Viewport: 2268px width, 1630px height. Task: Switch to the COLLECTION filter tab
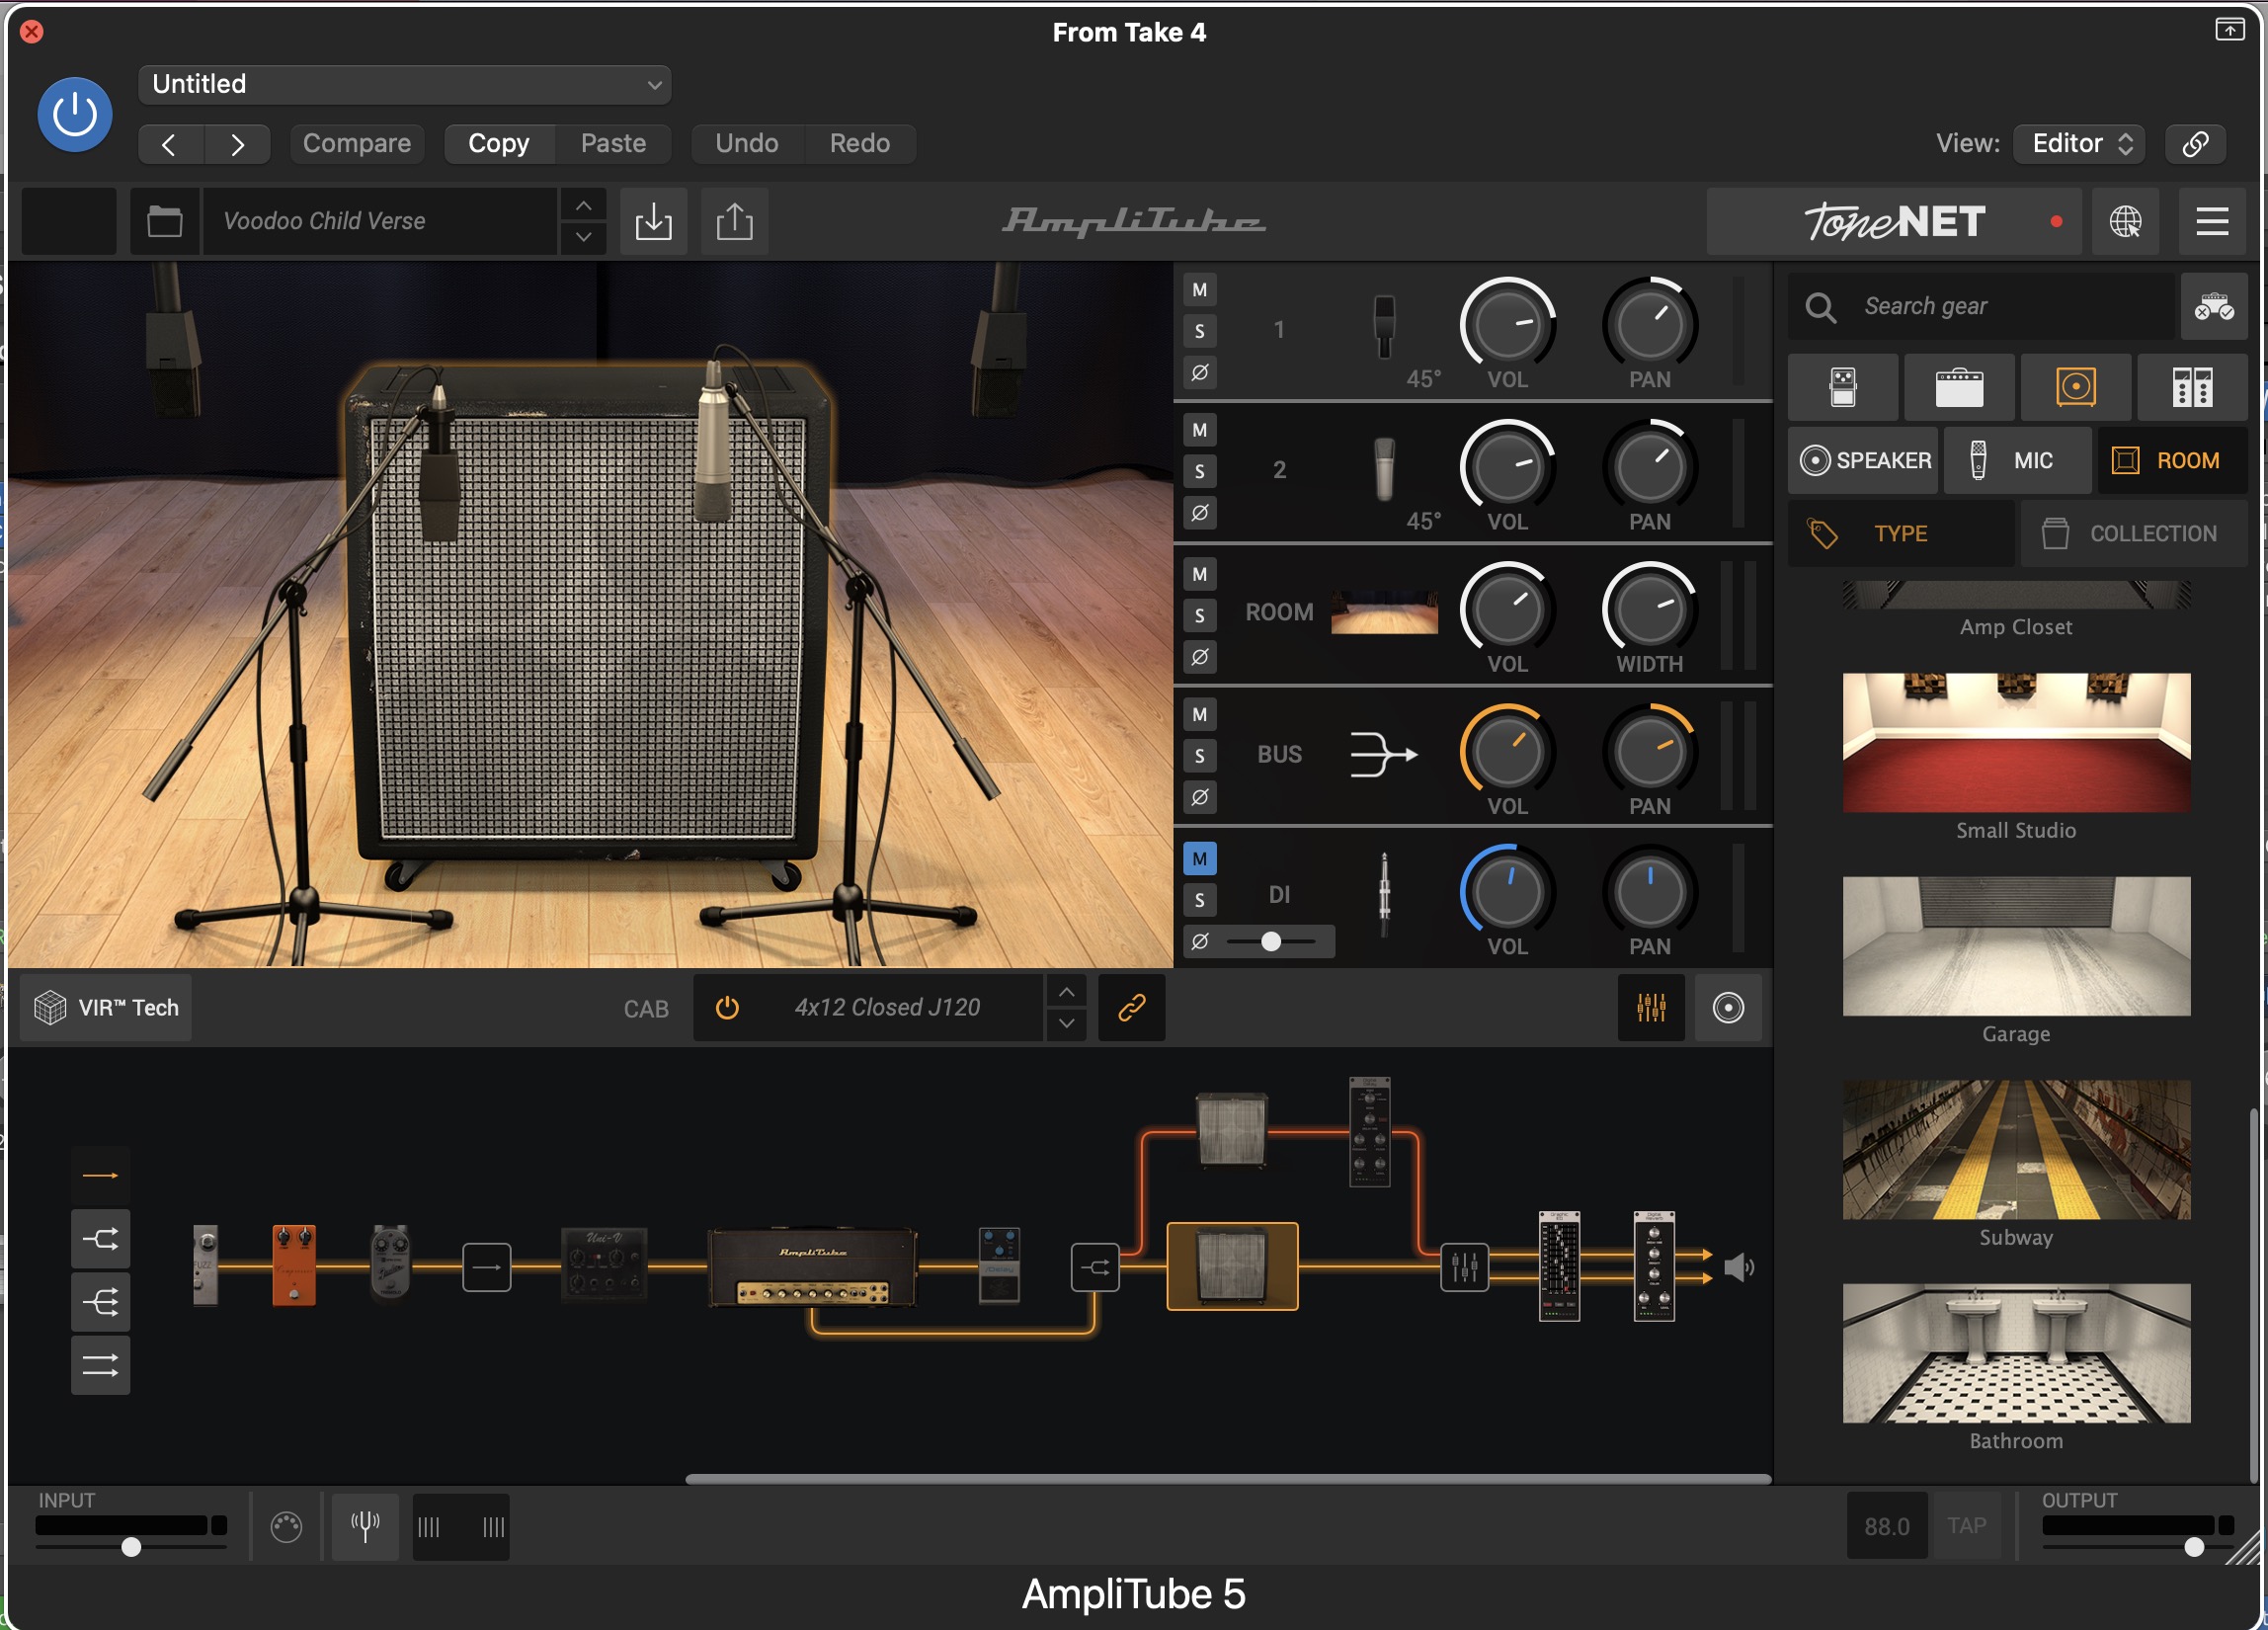[2134, 534]
